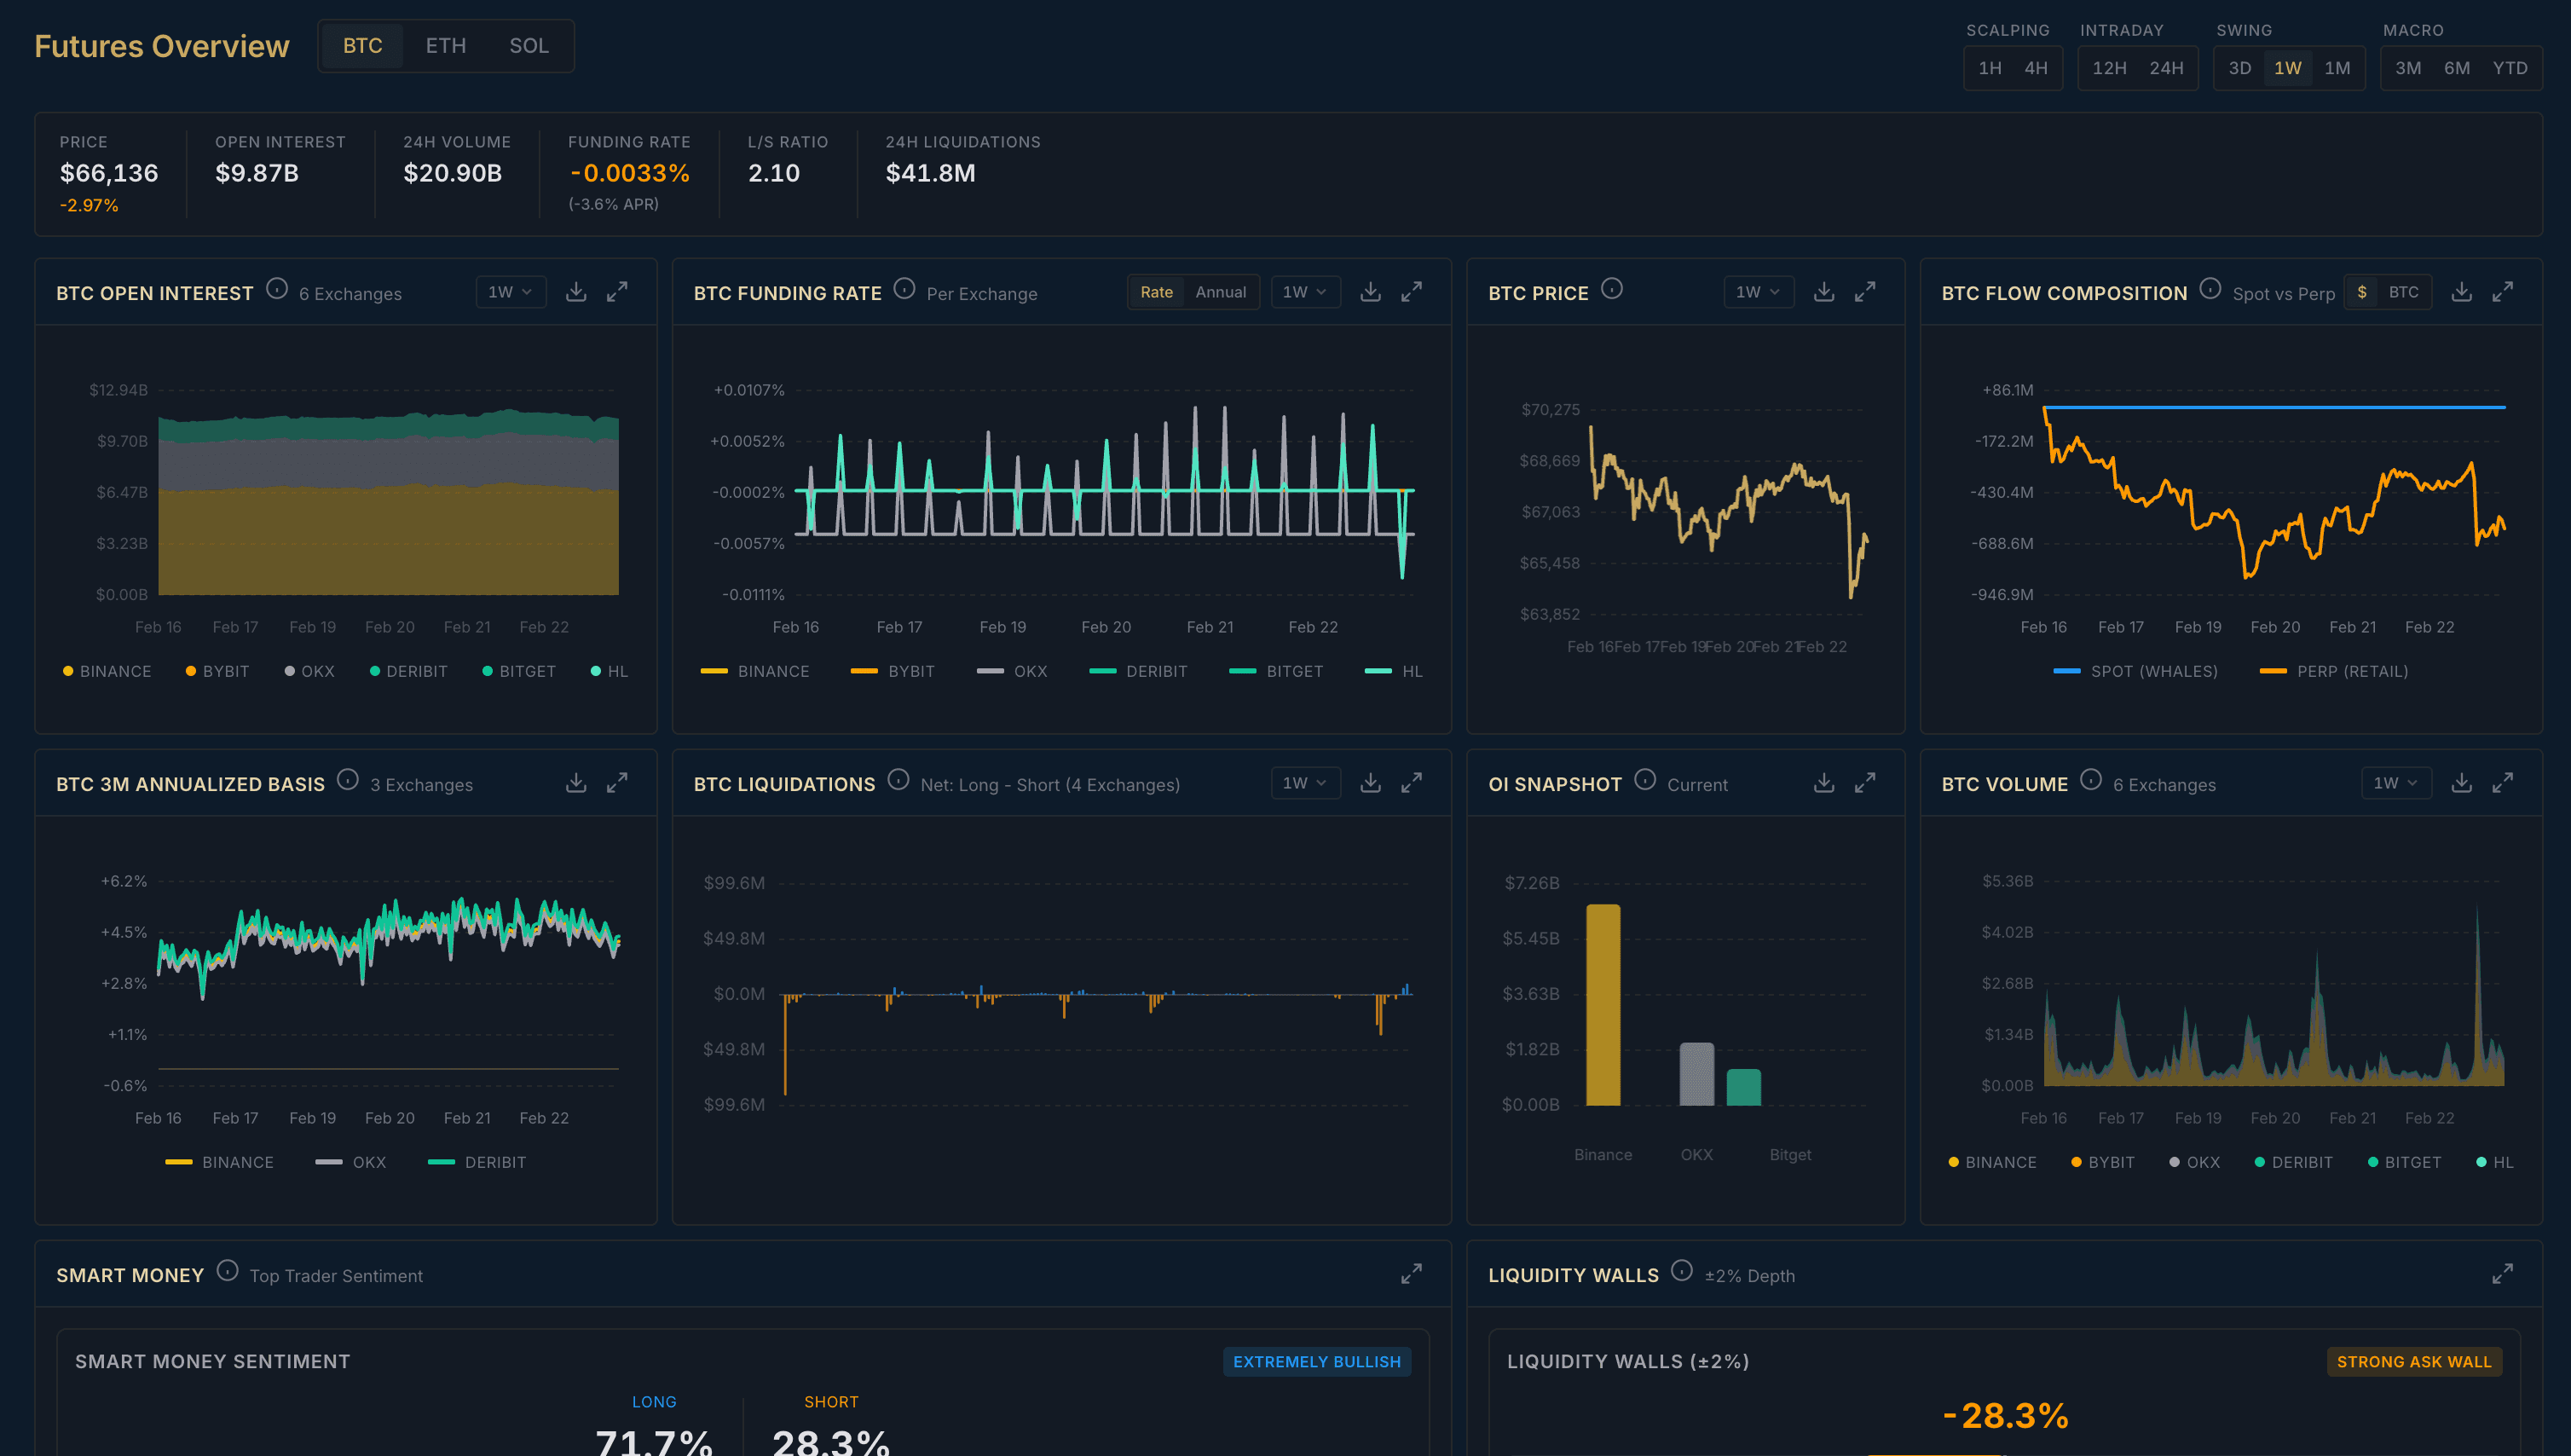Expand the Smart Money panel fullscreen
Image resolution: width=2571 pixels, height=1456 pixels.
tap(1411, 1274)
